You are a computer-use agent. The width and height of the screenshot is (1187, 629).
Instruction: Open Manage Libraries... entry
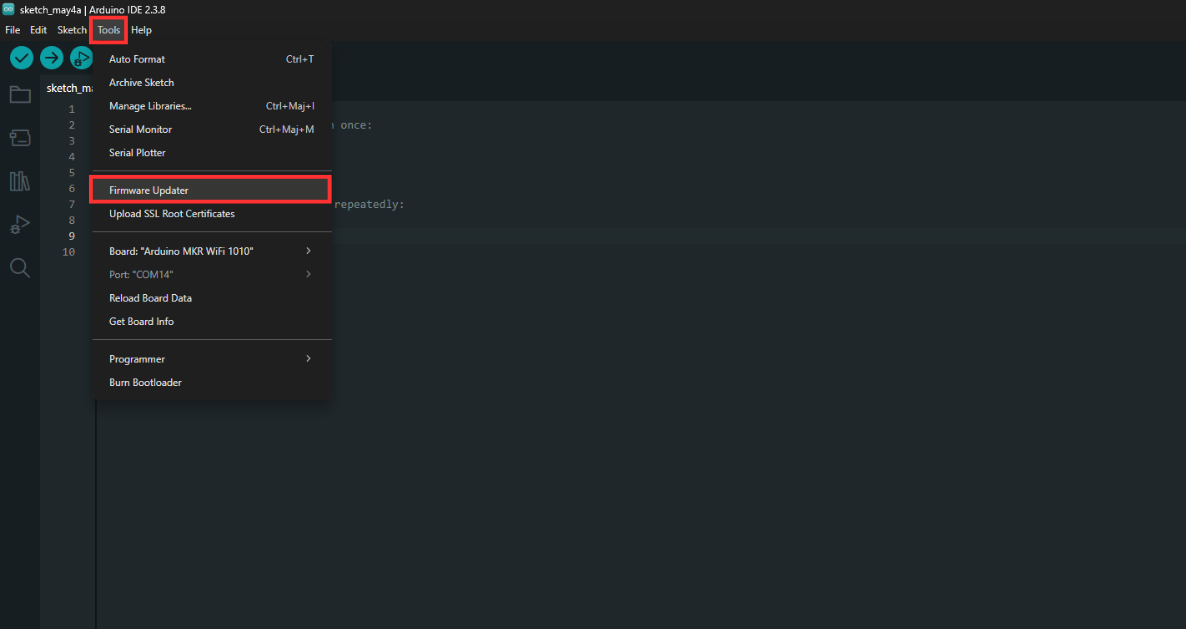coord(212,106)
